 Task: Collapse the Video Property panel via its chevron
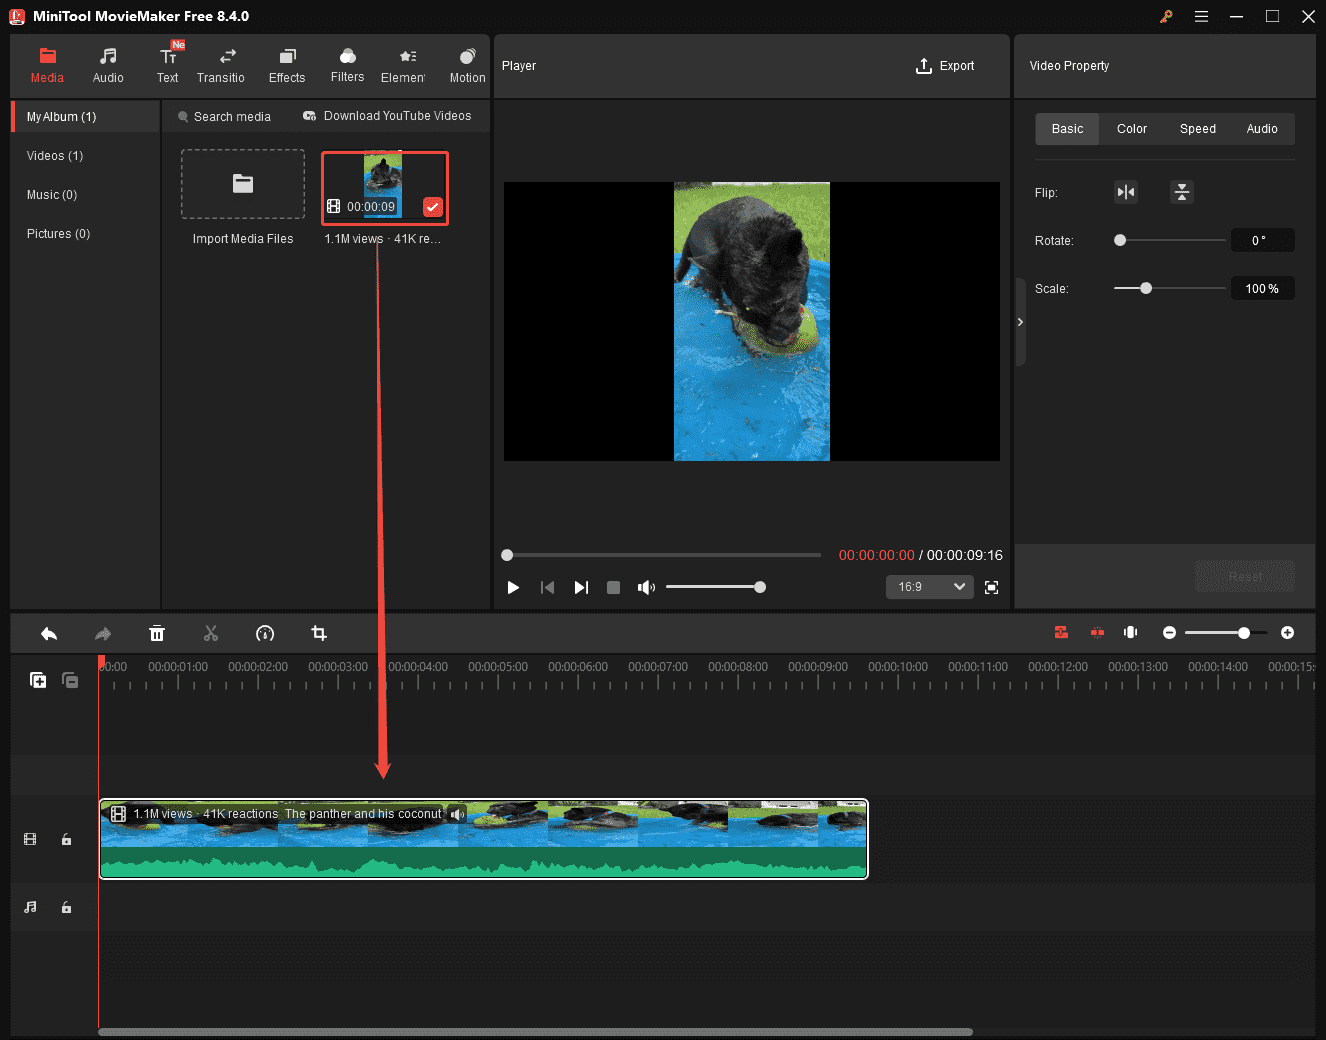tap(1020, 322)
